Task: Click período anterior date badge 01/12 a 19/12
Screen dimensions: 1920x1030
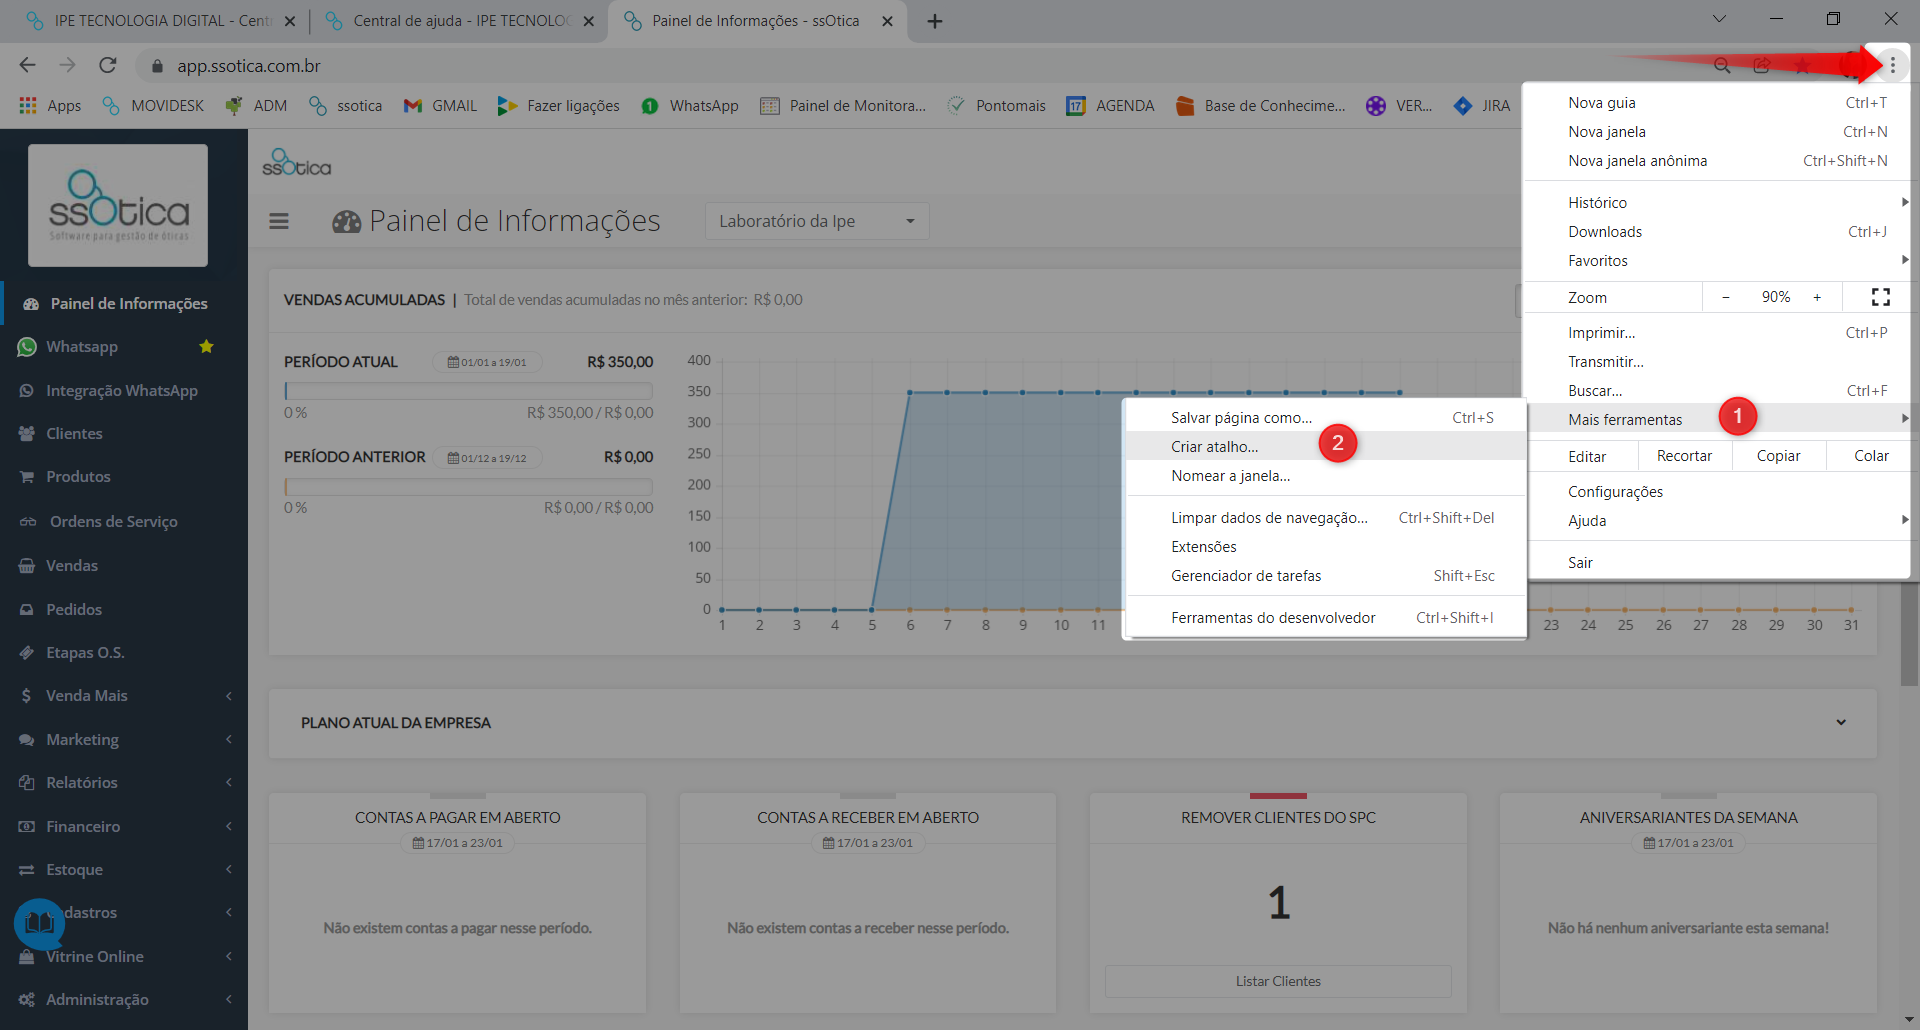Action: pyautogui.click(x=487, y=458)
